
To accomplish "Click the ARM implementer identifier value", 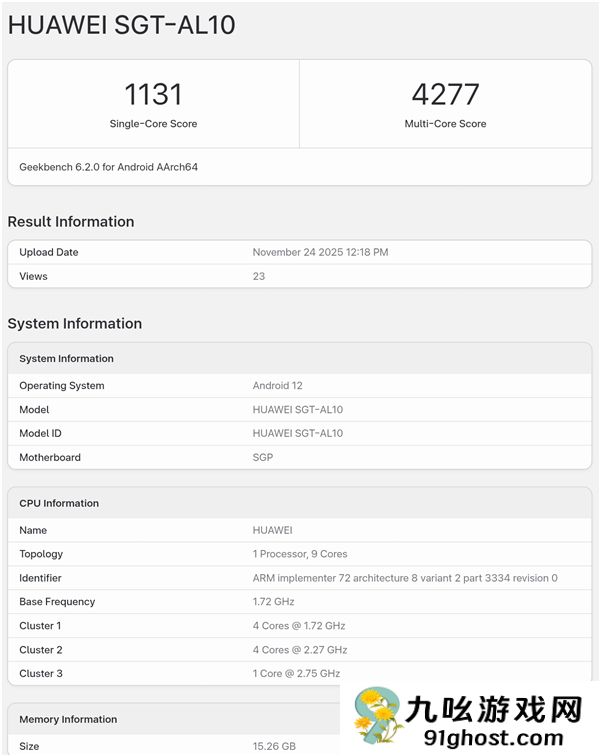I will click(x=405, y=578).
